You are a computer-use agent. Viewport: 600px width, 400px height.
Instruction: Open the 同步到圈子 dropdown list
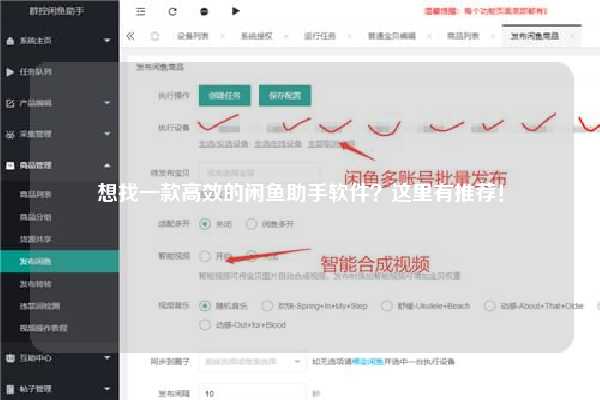click(252, 361)
